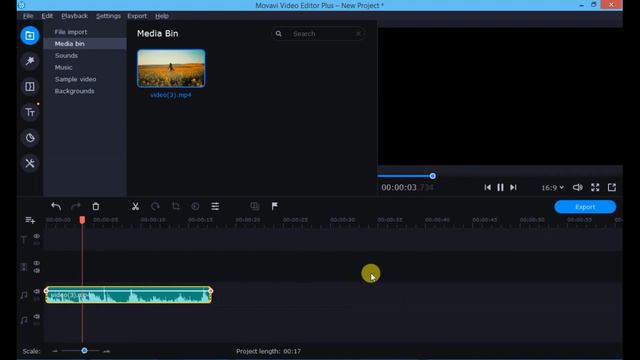This screenshot has width=640, height=360.
Task: Select Sounds in the side list
Action: [x=85, y=56]
